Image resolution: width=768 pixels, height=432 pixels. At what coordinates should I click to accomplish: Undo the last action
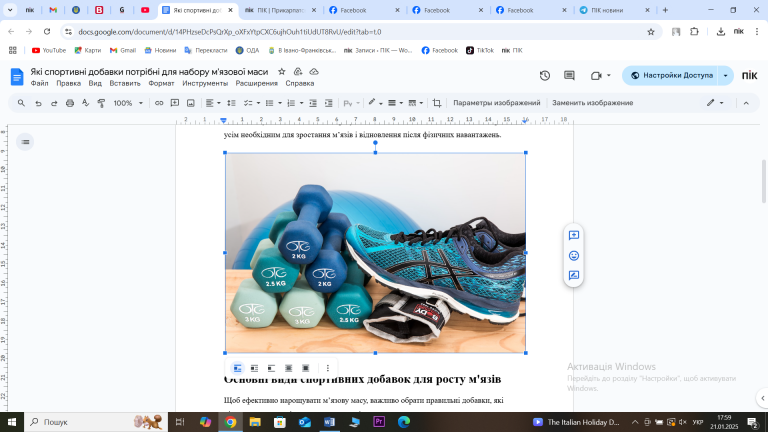click(x=38, y=103)
